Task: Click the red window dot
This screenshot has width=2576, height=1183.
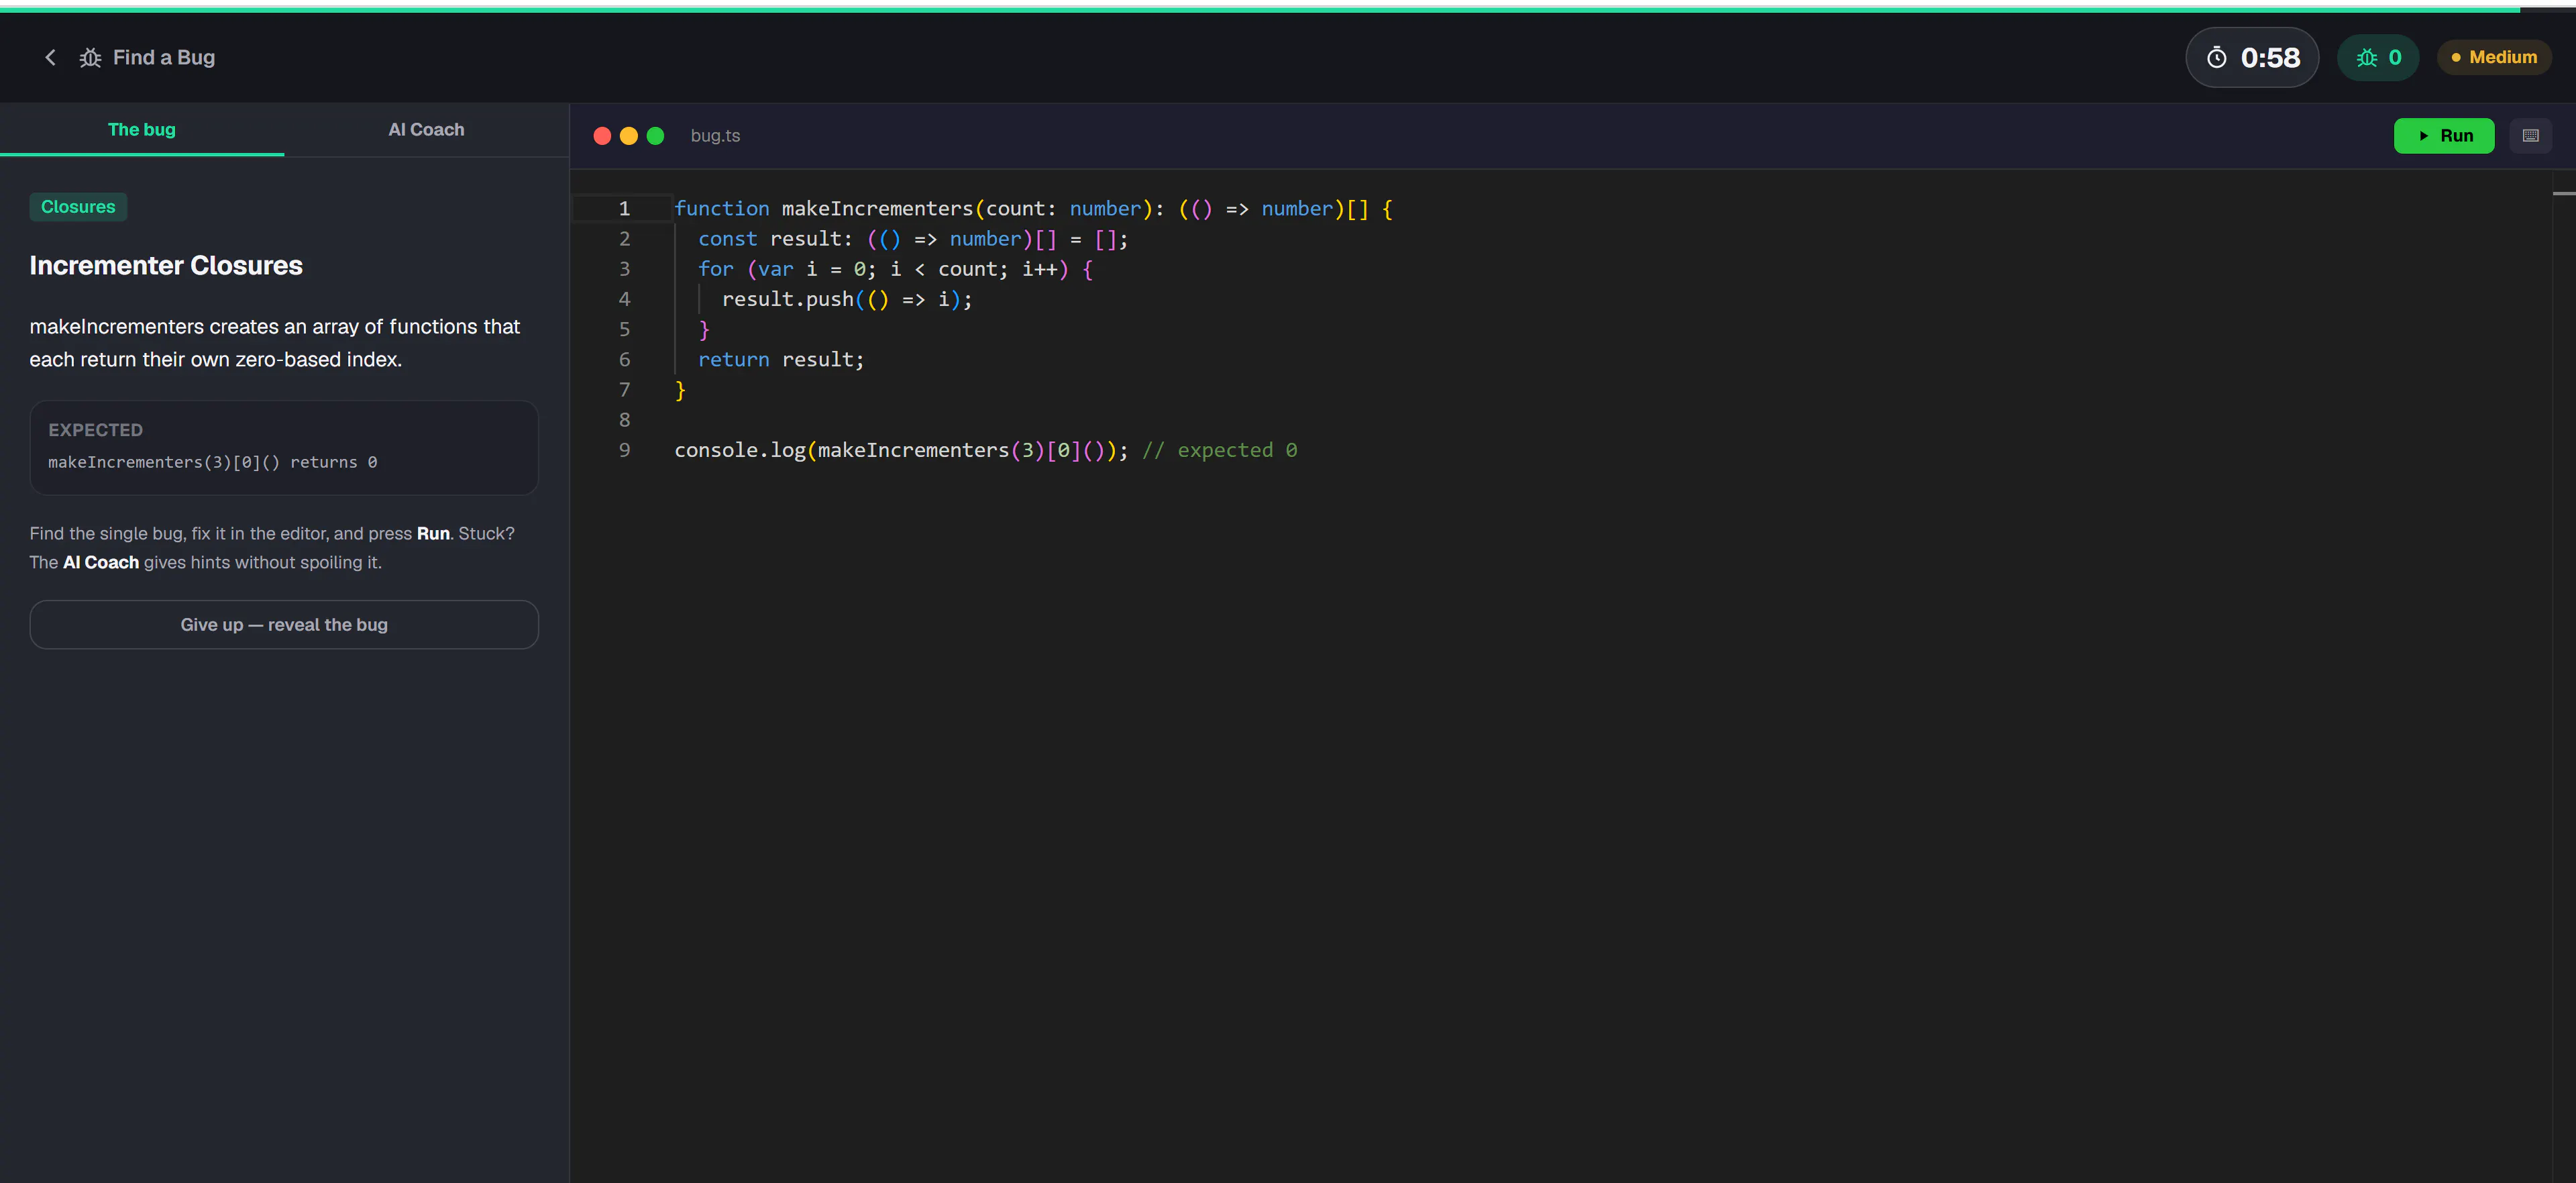Action: 602,136
